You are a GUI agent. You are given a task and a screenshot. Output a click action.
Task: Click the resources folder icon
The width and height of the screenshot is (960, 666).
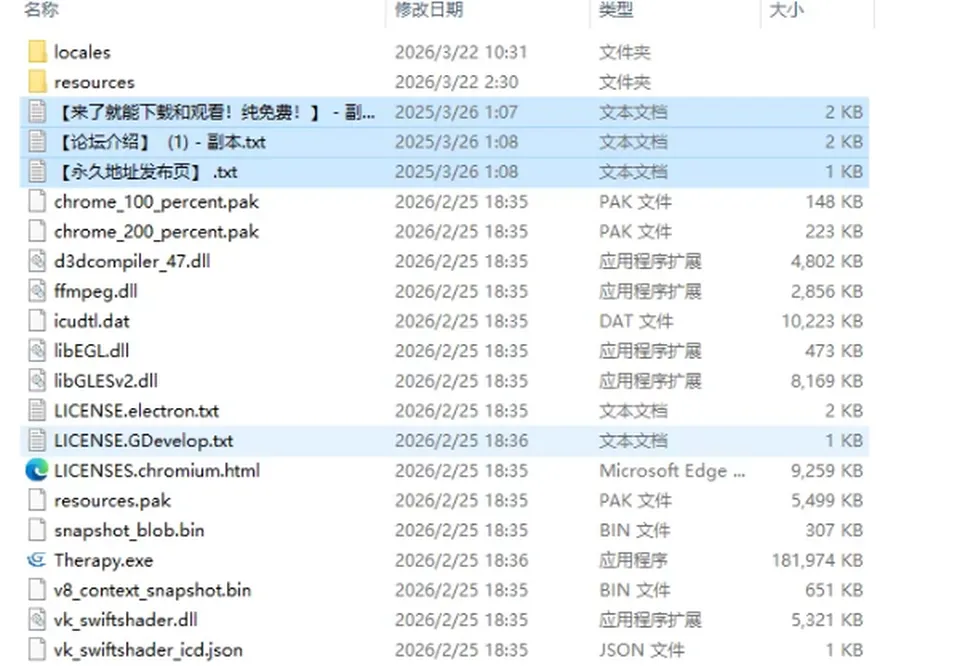tap(37, 82)
